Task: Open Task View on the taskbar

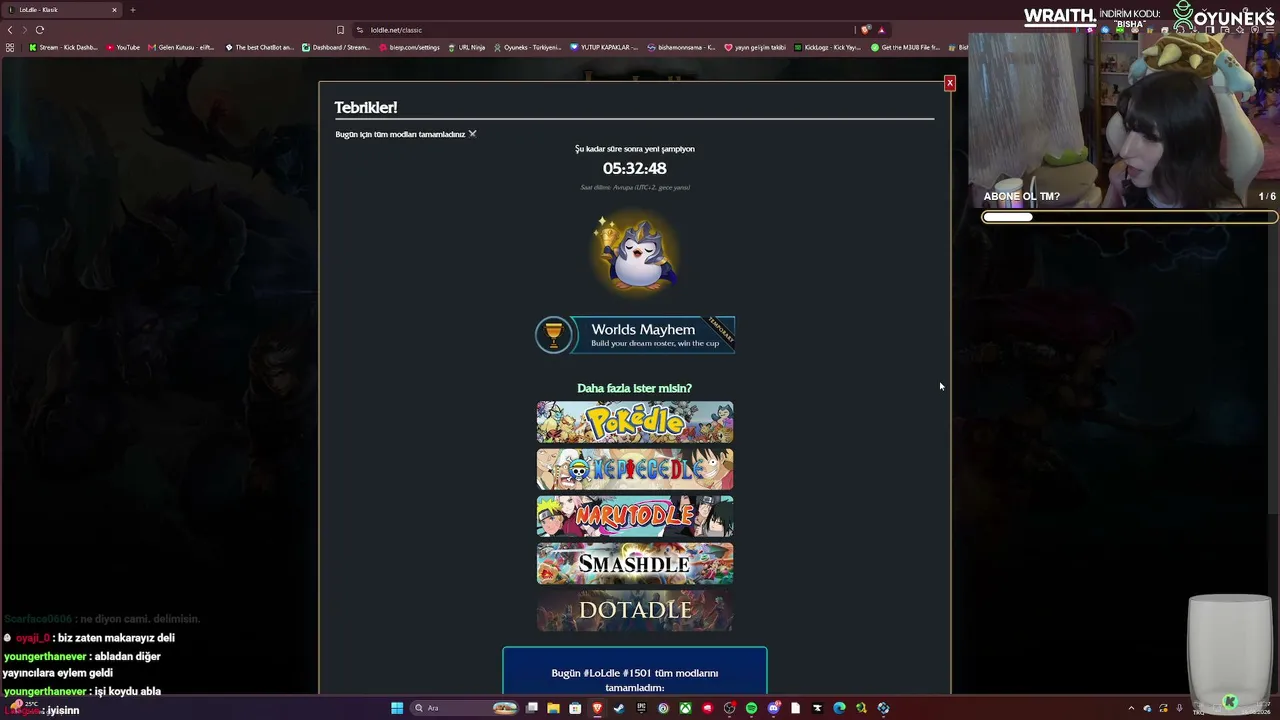Action: coord(532,708)
